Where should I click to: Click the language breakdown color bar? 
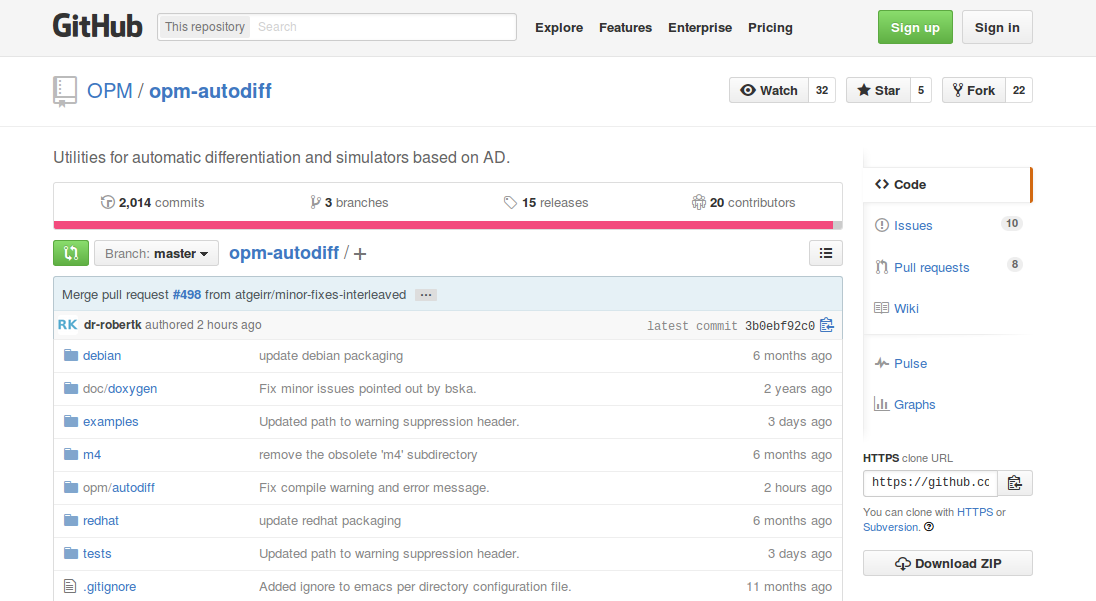pos(447,225)
